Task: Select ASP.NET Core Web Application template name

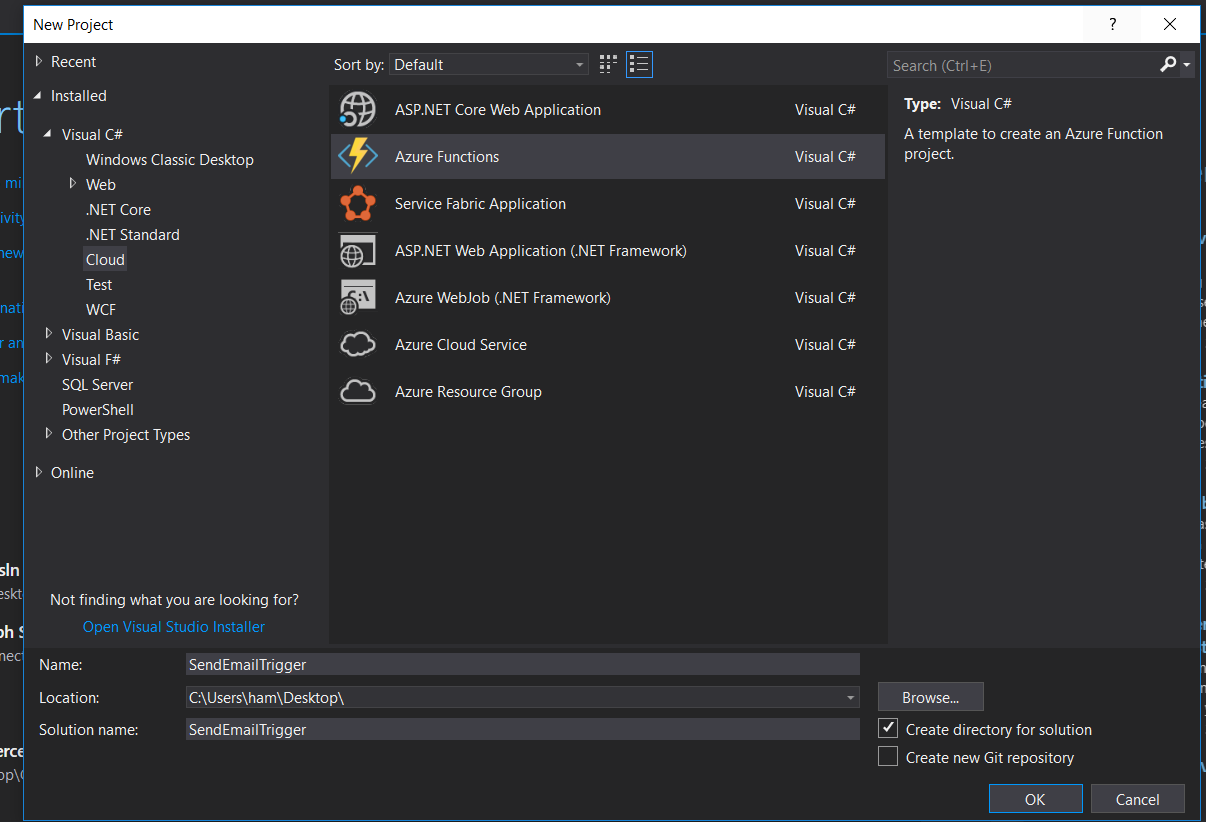Action: [498, 110]
